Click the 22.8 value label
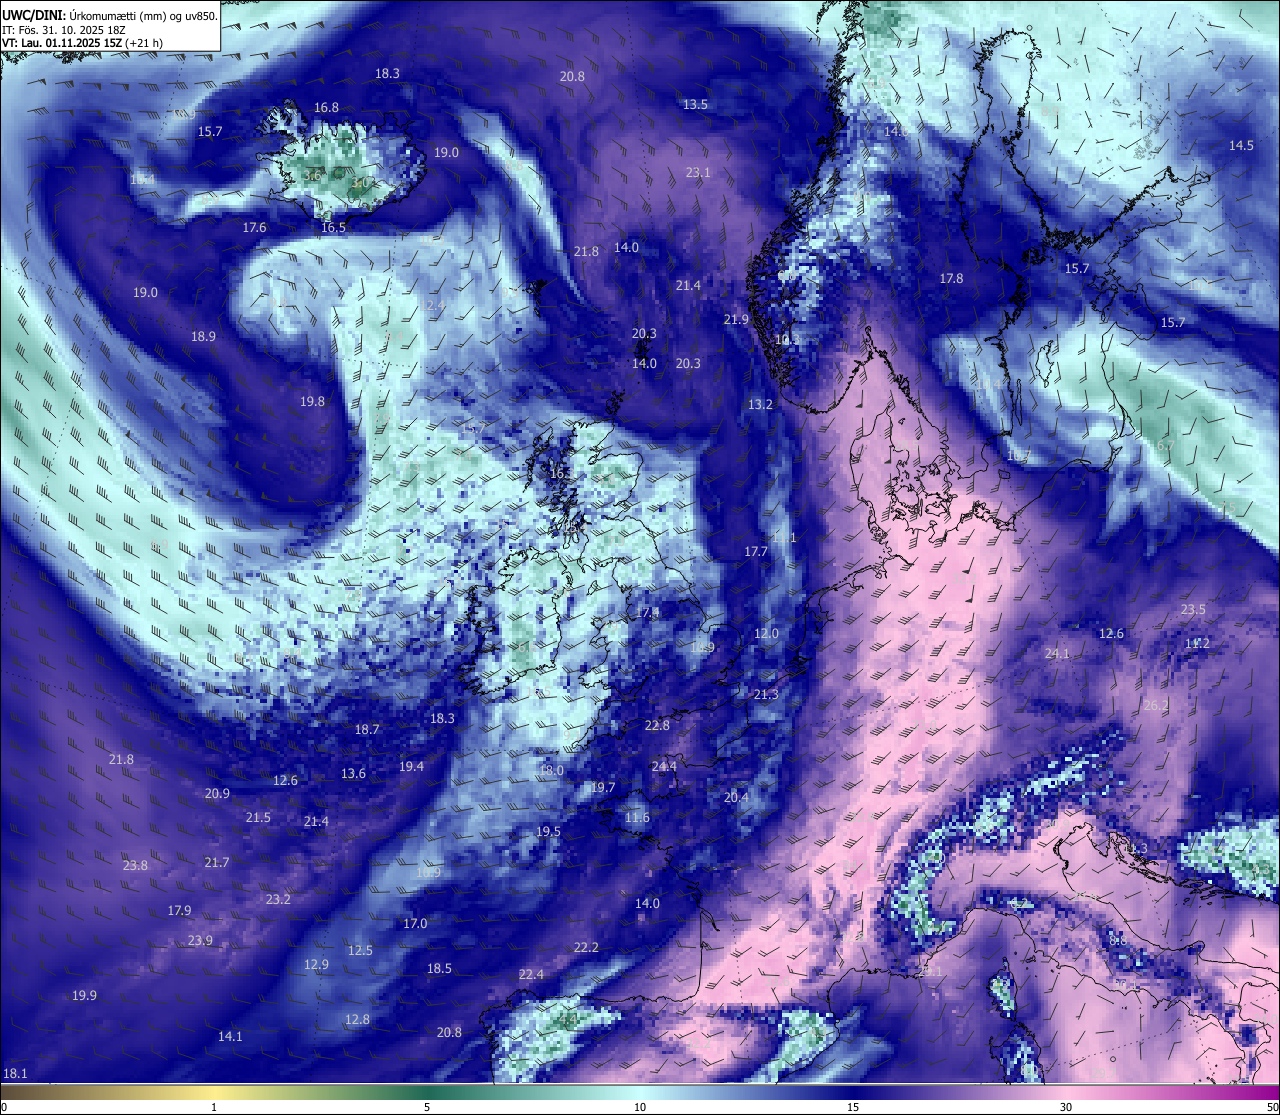Screen dimensions: 1280x1115 pyautogui.click(x=657, y=725)
